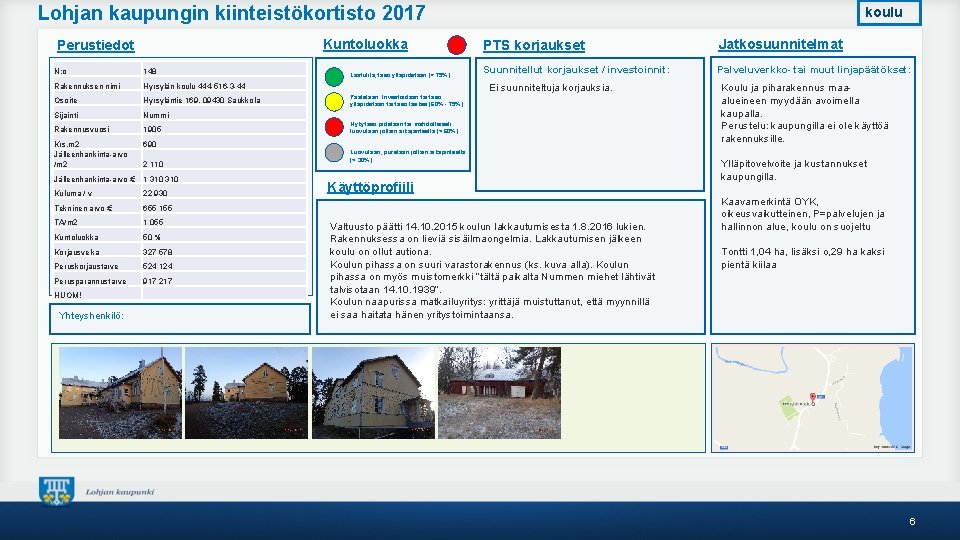960x540 pixels.
Task: Click the grey circle's legend description text
Action: [407, 156]
